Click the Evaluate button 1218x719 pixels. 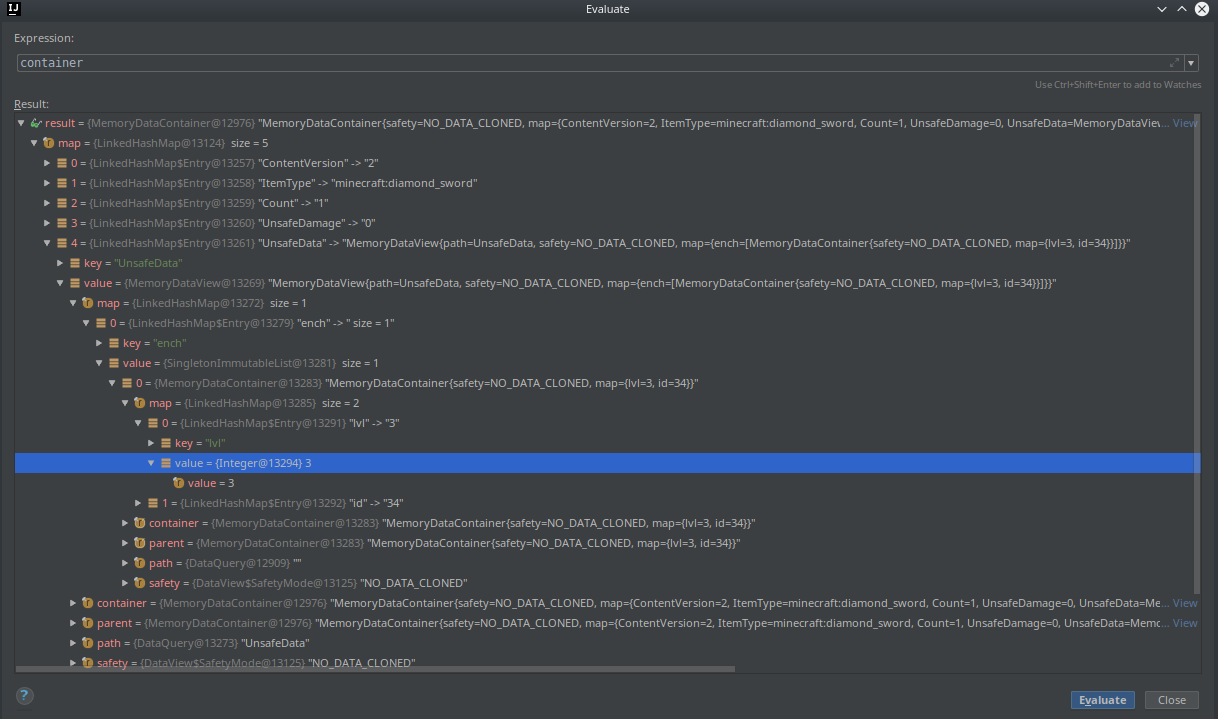tap(1102, 699)
